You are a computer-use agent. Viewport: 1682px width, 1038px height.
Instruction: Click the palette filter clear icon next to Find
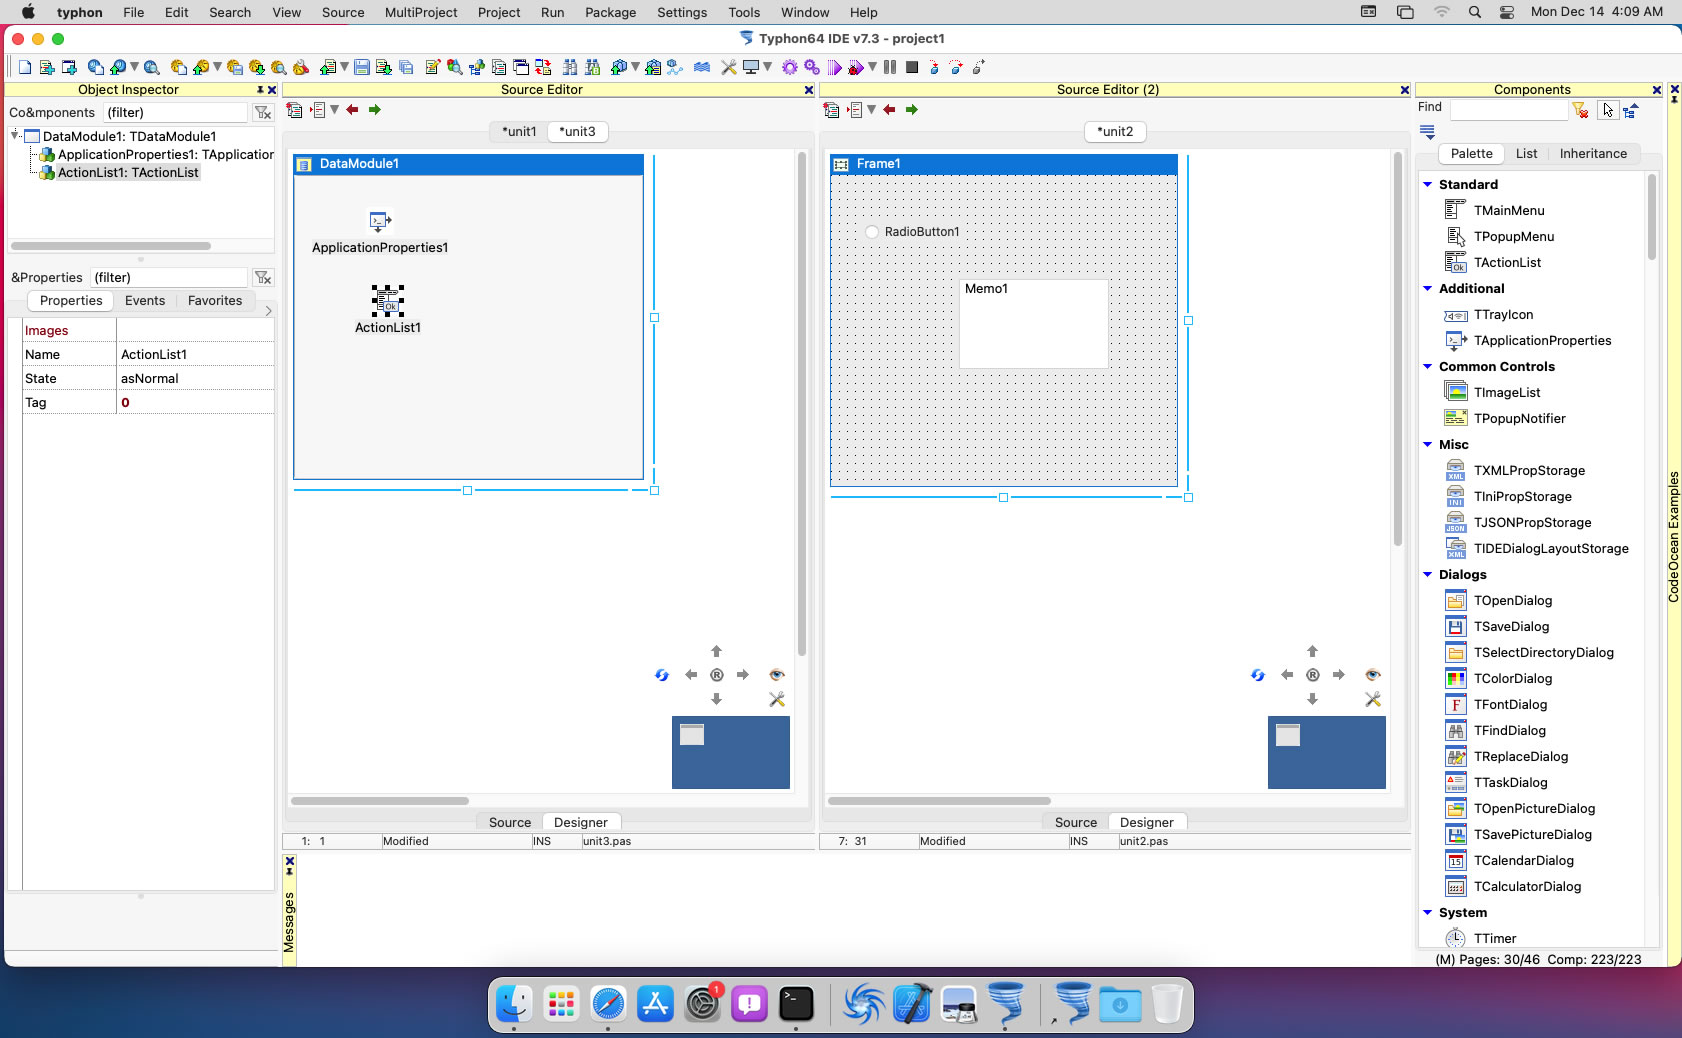point(1580,110)
